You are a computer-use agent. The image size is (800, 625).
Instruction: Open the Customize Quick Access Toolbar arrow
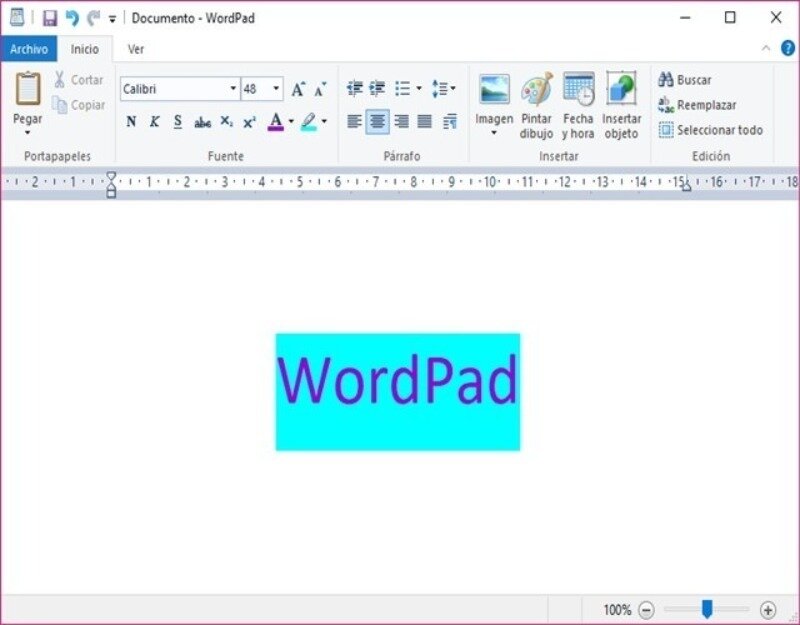pos(112,19)
